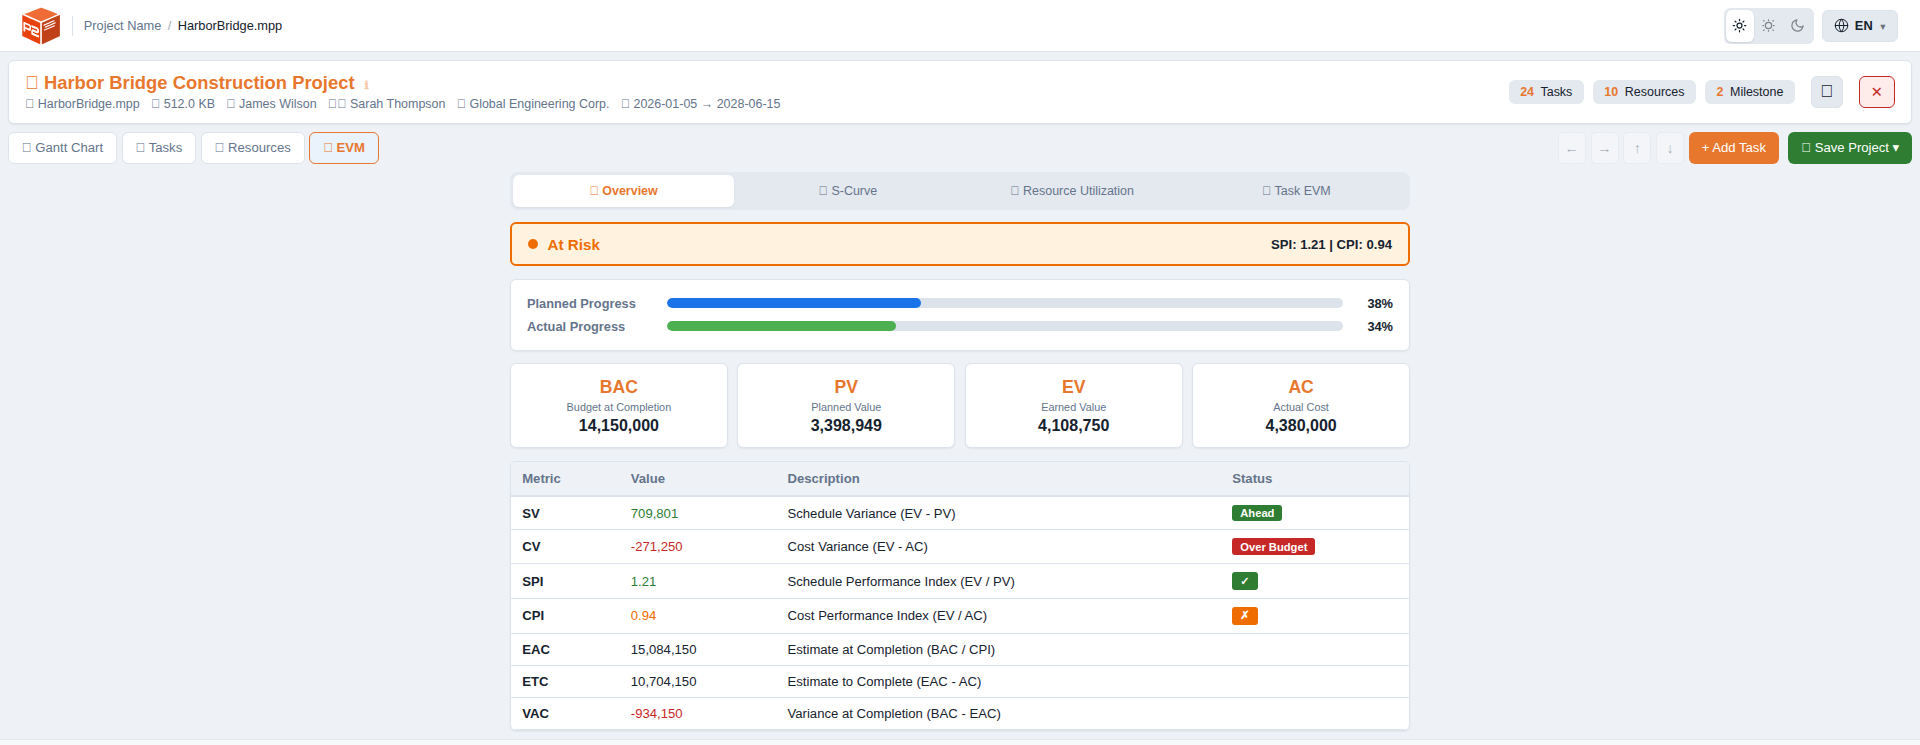Click the Actual Progress green bar

781,326
